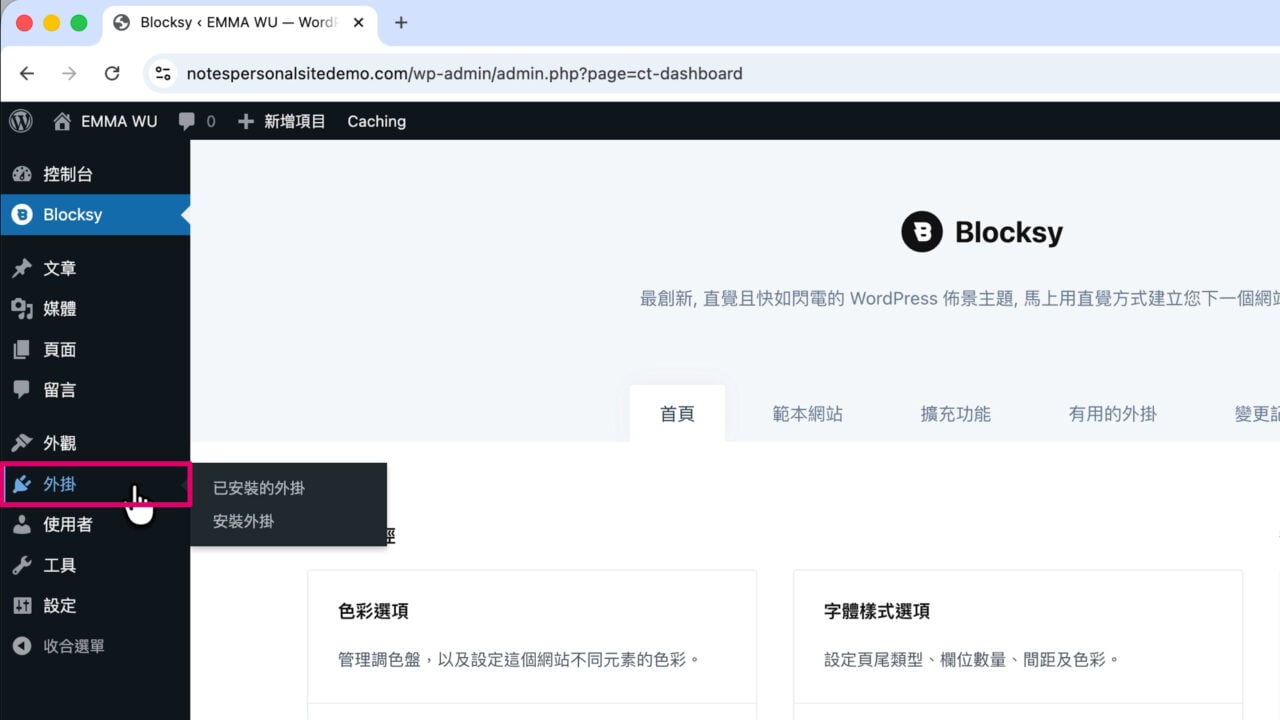This screenshot has width=1280, height=720.
Task: Click the 頁面 pages icon
Action: click(22, 350)
